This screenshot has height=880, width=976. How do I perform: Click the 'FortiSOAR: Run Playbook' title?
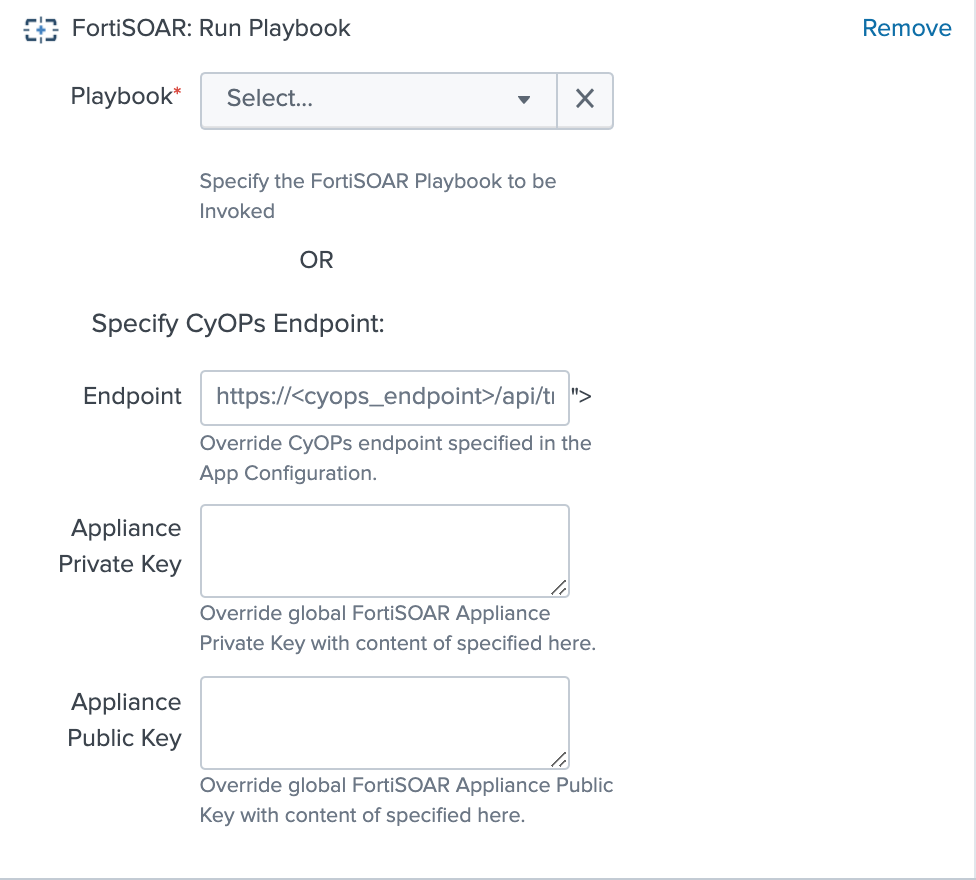(x=211, y=28)
